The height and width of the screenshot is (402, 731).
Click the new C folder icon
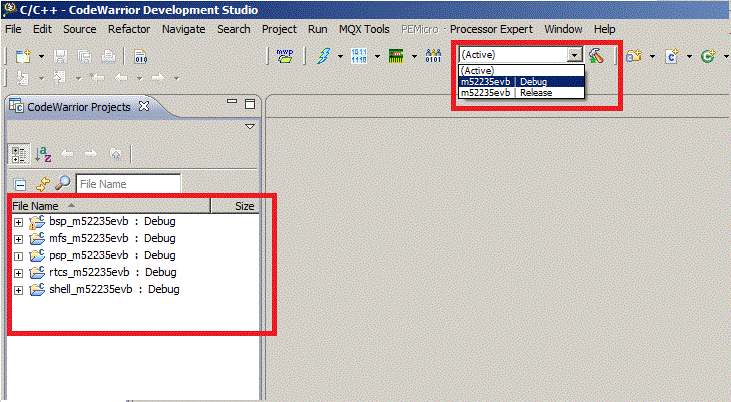(x=634, y=56)
